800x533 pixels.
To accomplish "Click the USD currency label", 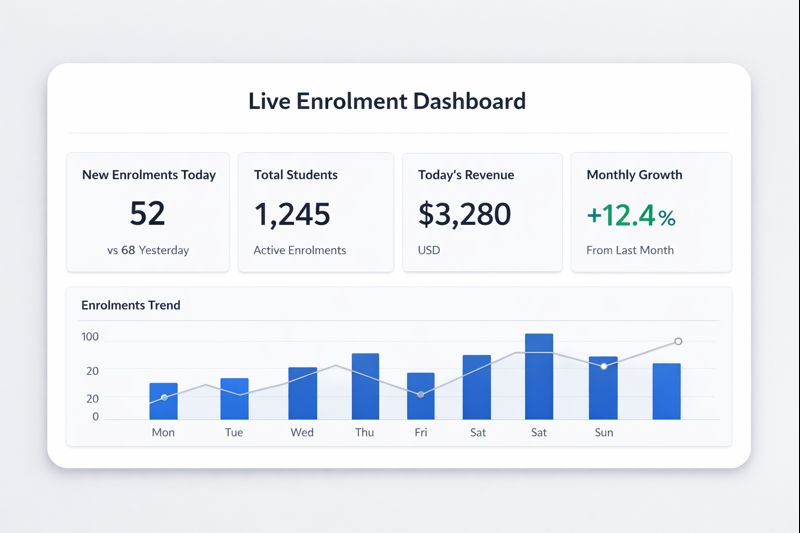I will (430, 250).
